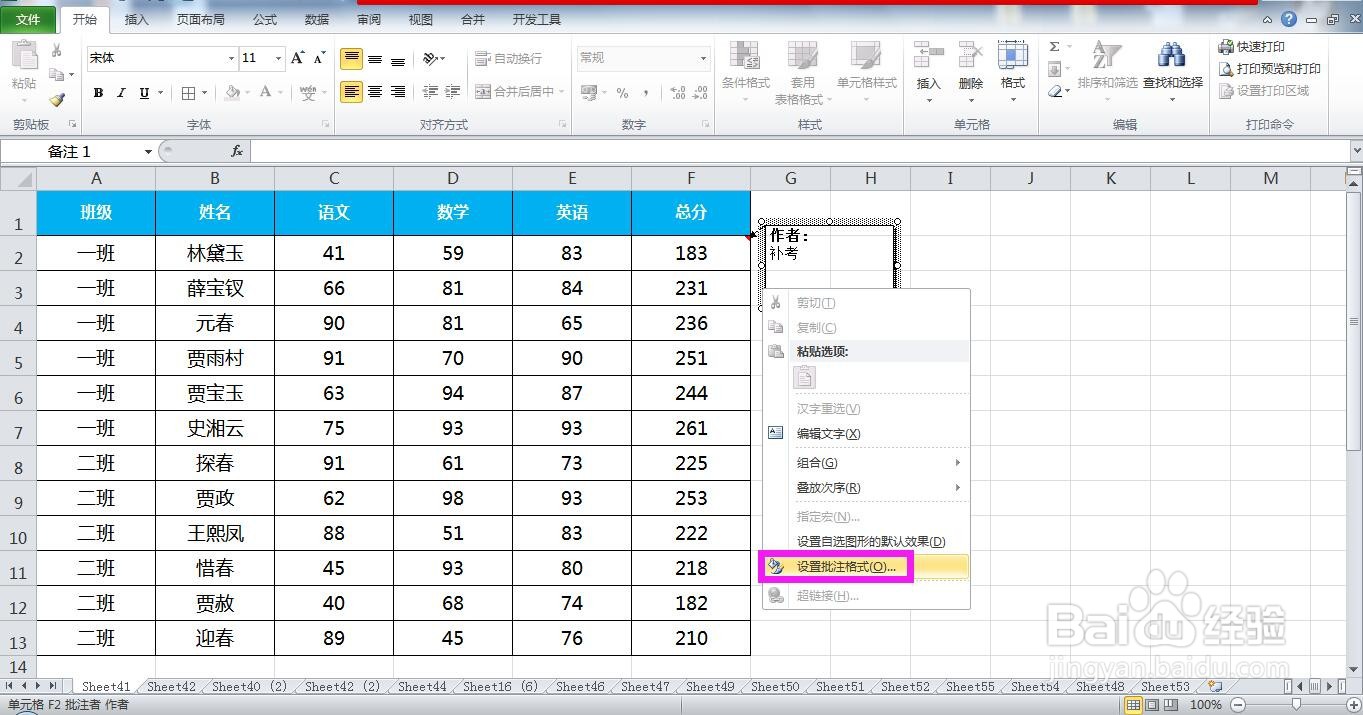The image size is (1363, 715).
Task: Open the font size 11 dropdown
Action: 279,59
